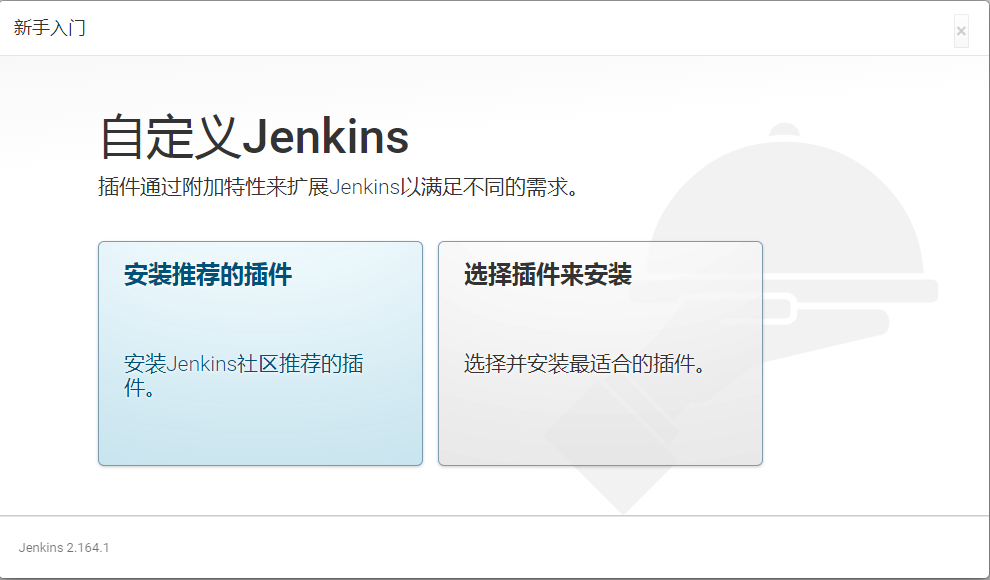
Task: Close the 新手入门 dialog with ×
Action: pos(961,31)
